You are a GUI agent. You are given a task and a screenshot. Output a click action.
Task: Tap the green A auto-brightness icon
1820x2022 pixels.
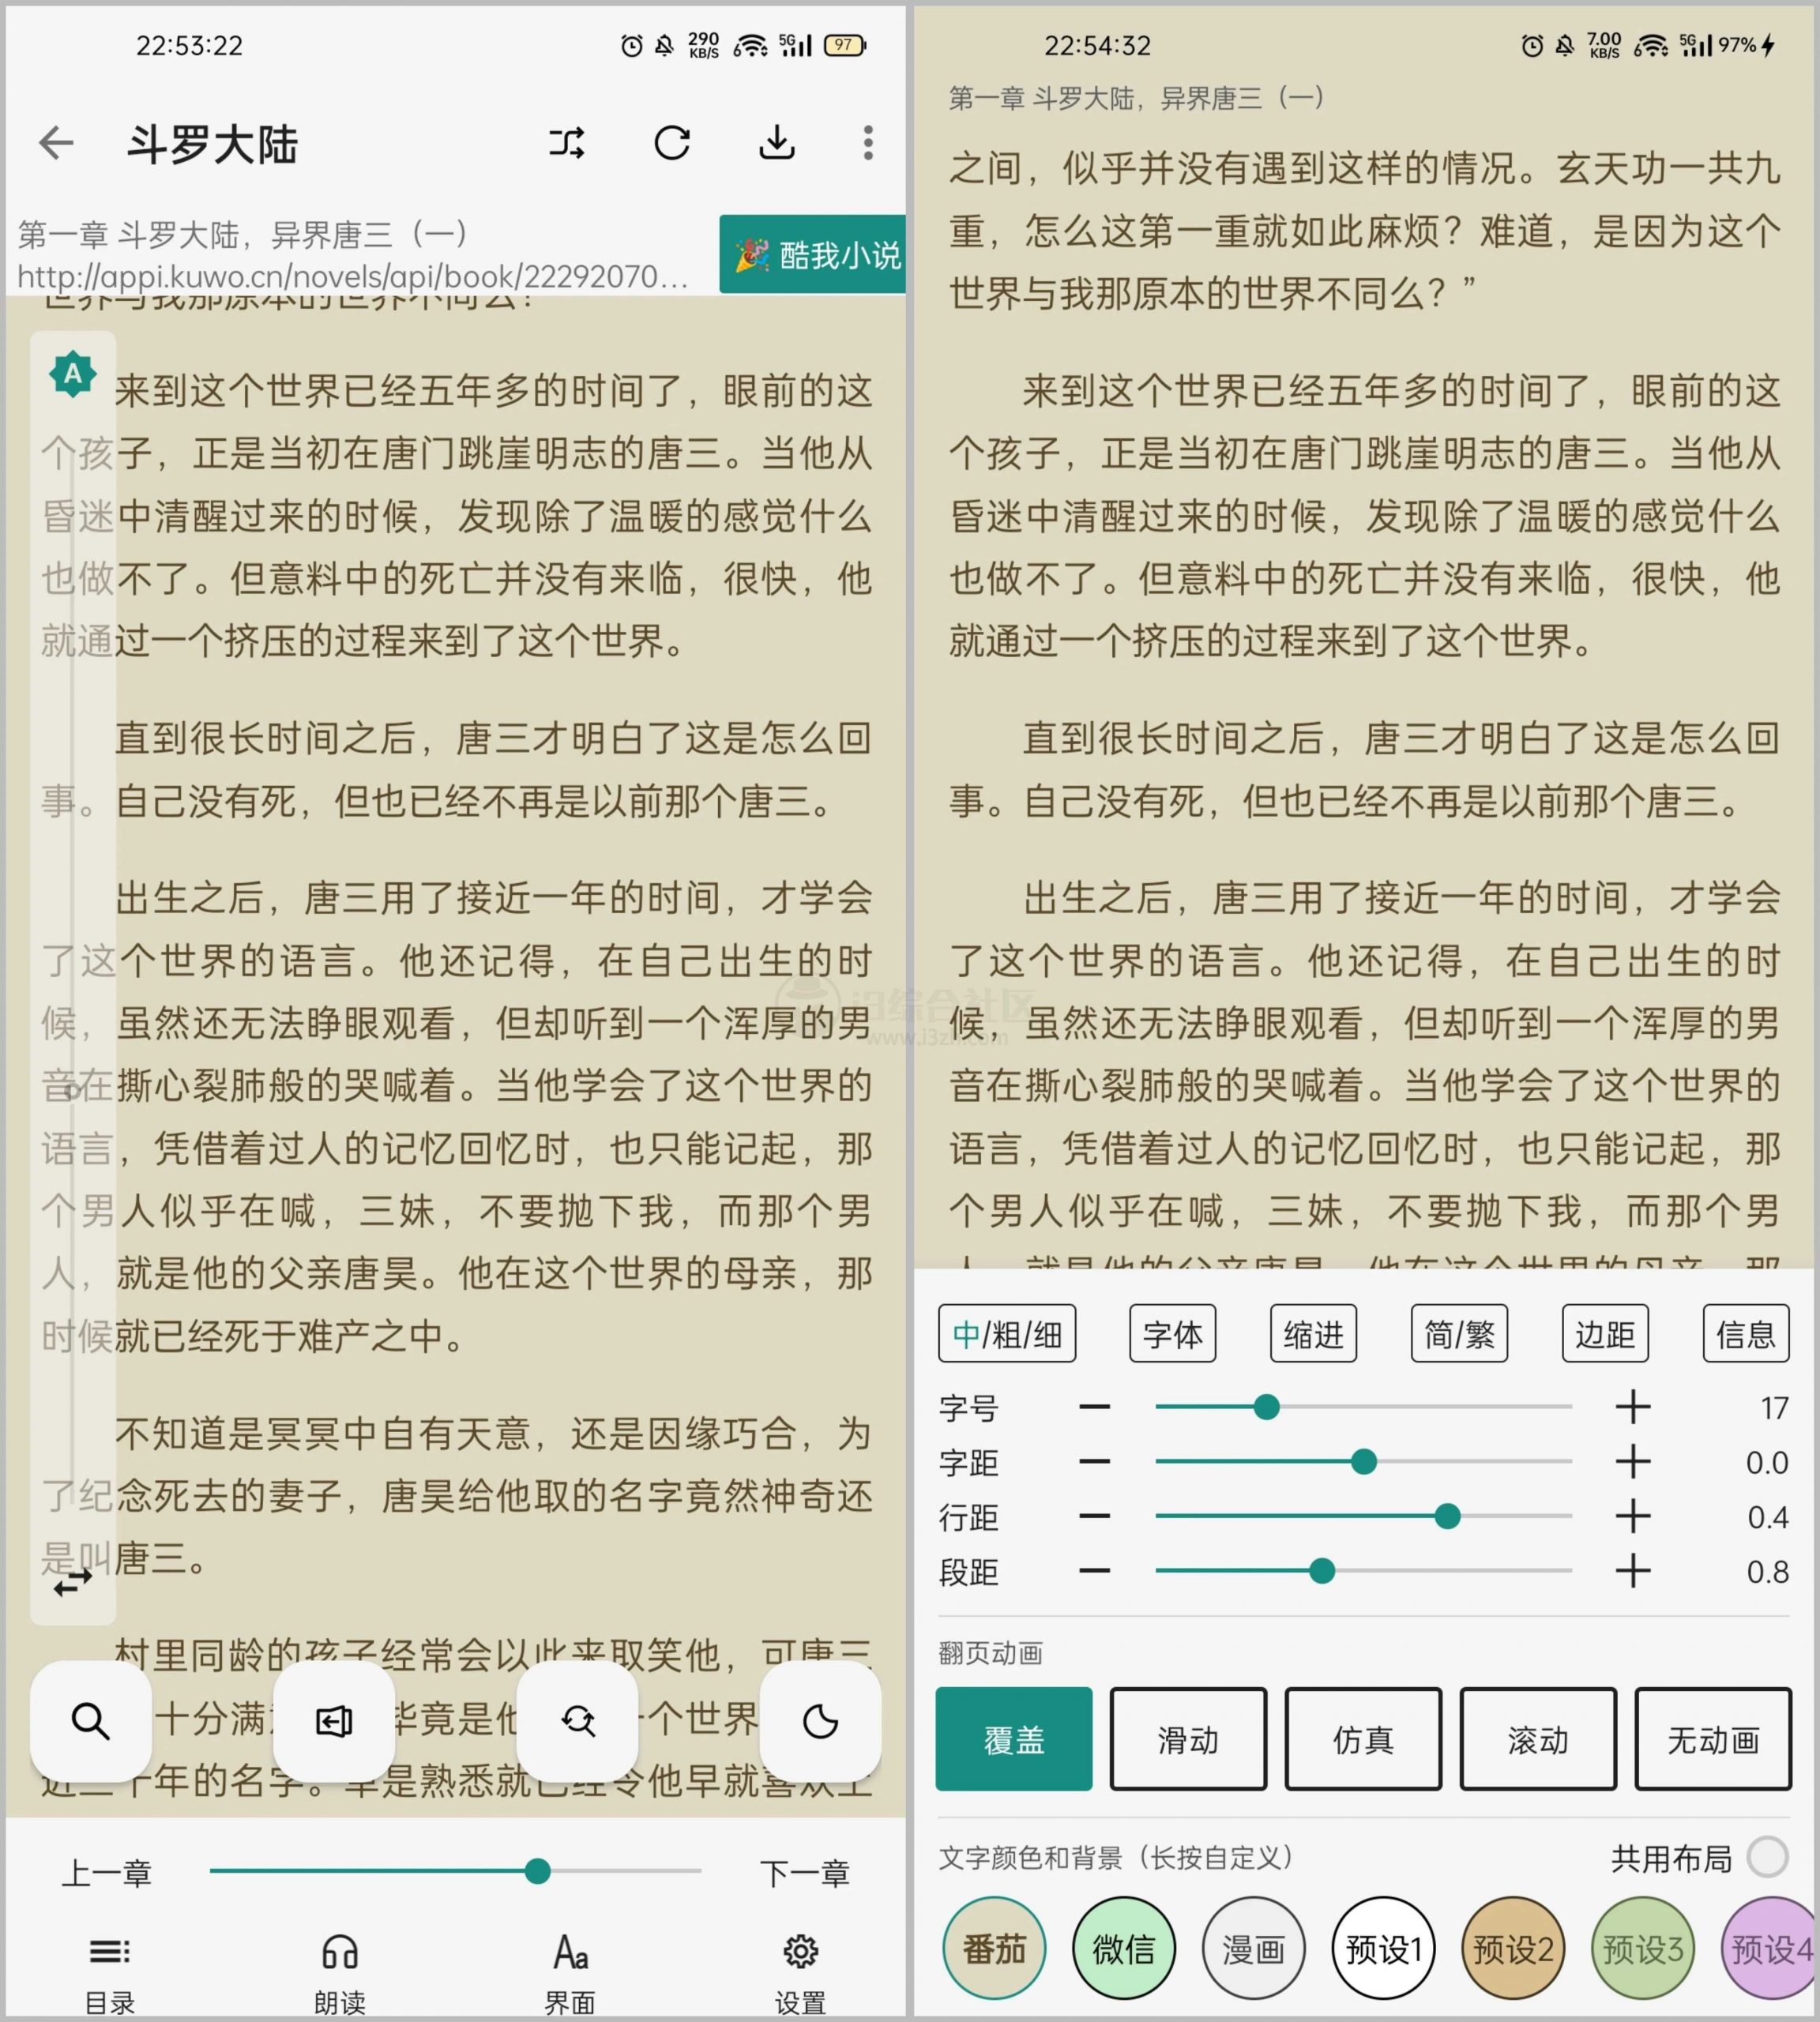pos(72,375)
